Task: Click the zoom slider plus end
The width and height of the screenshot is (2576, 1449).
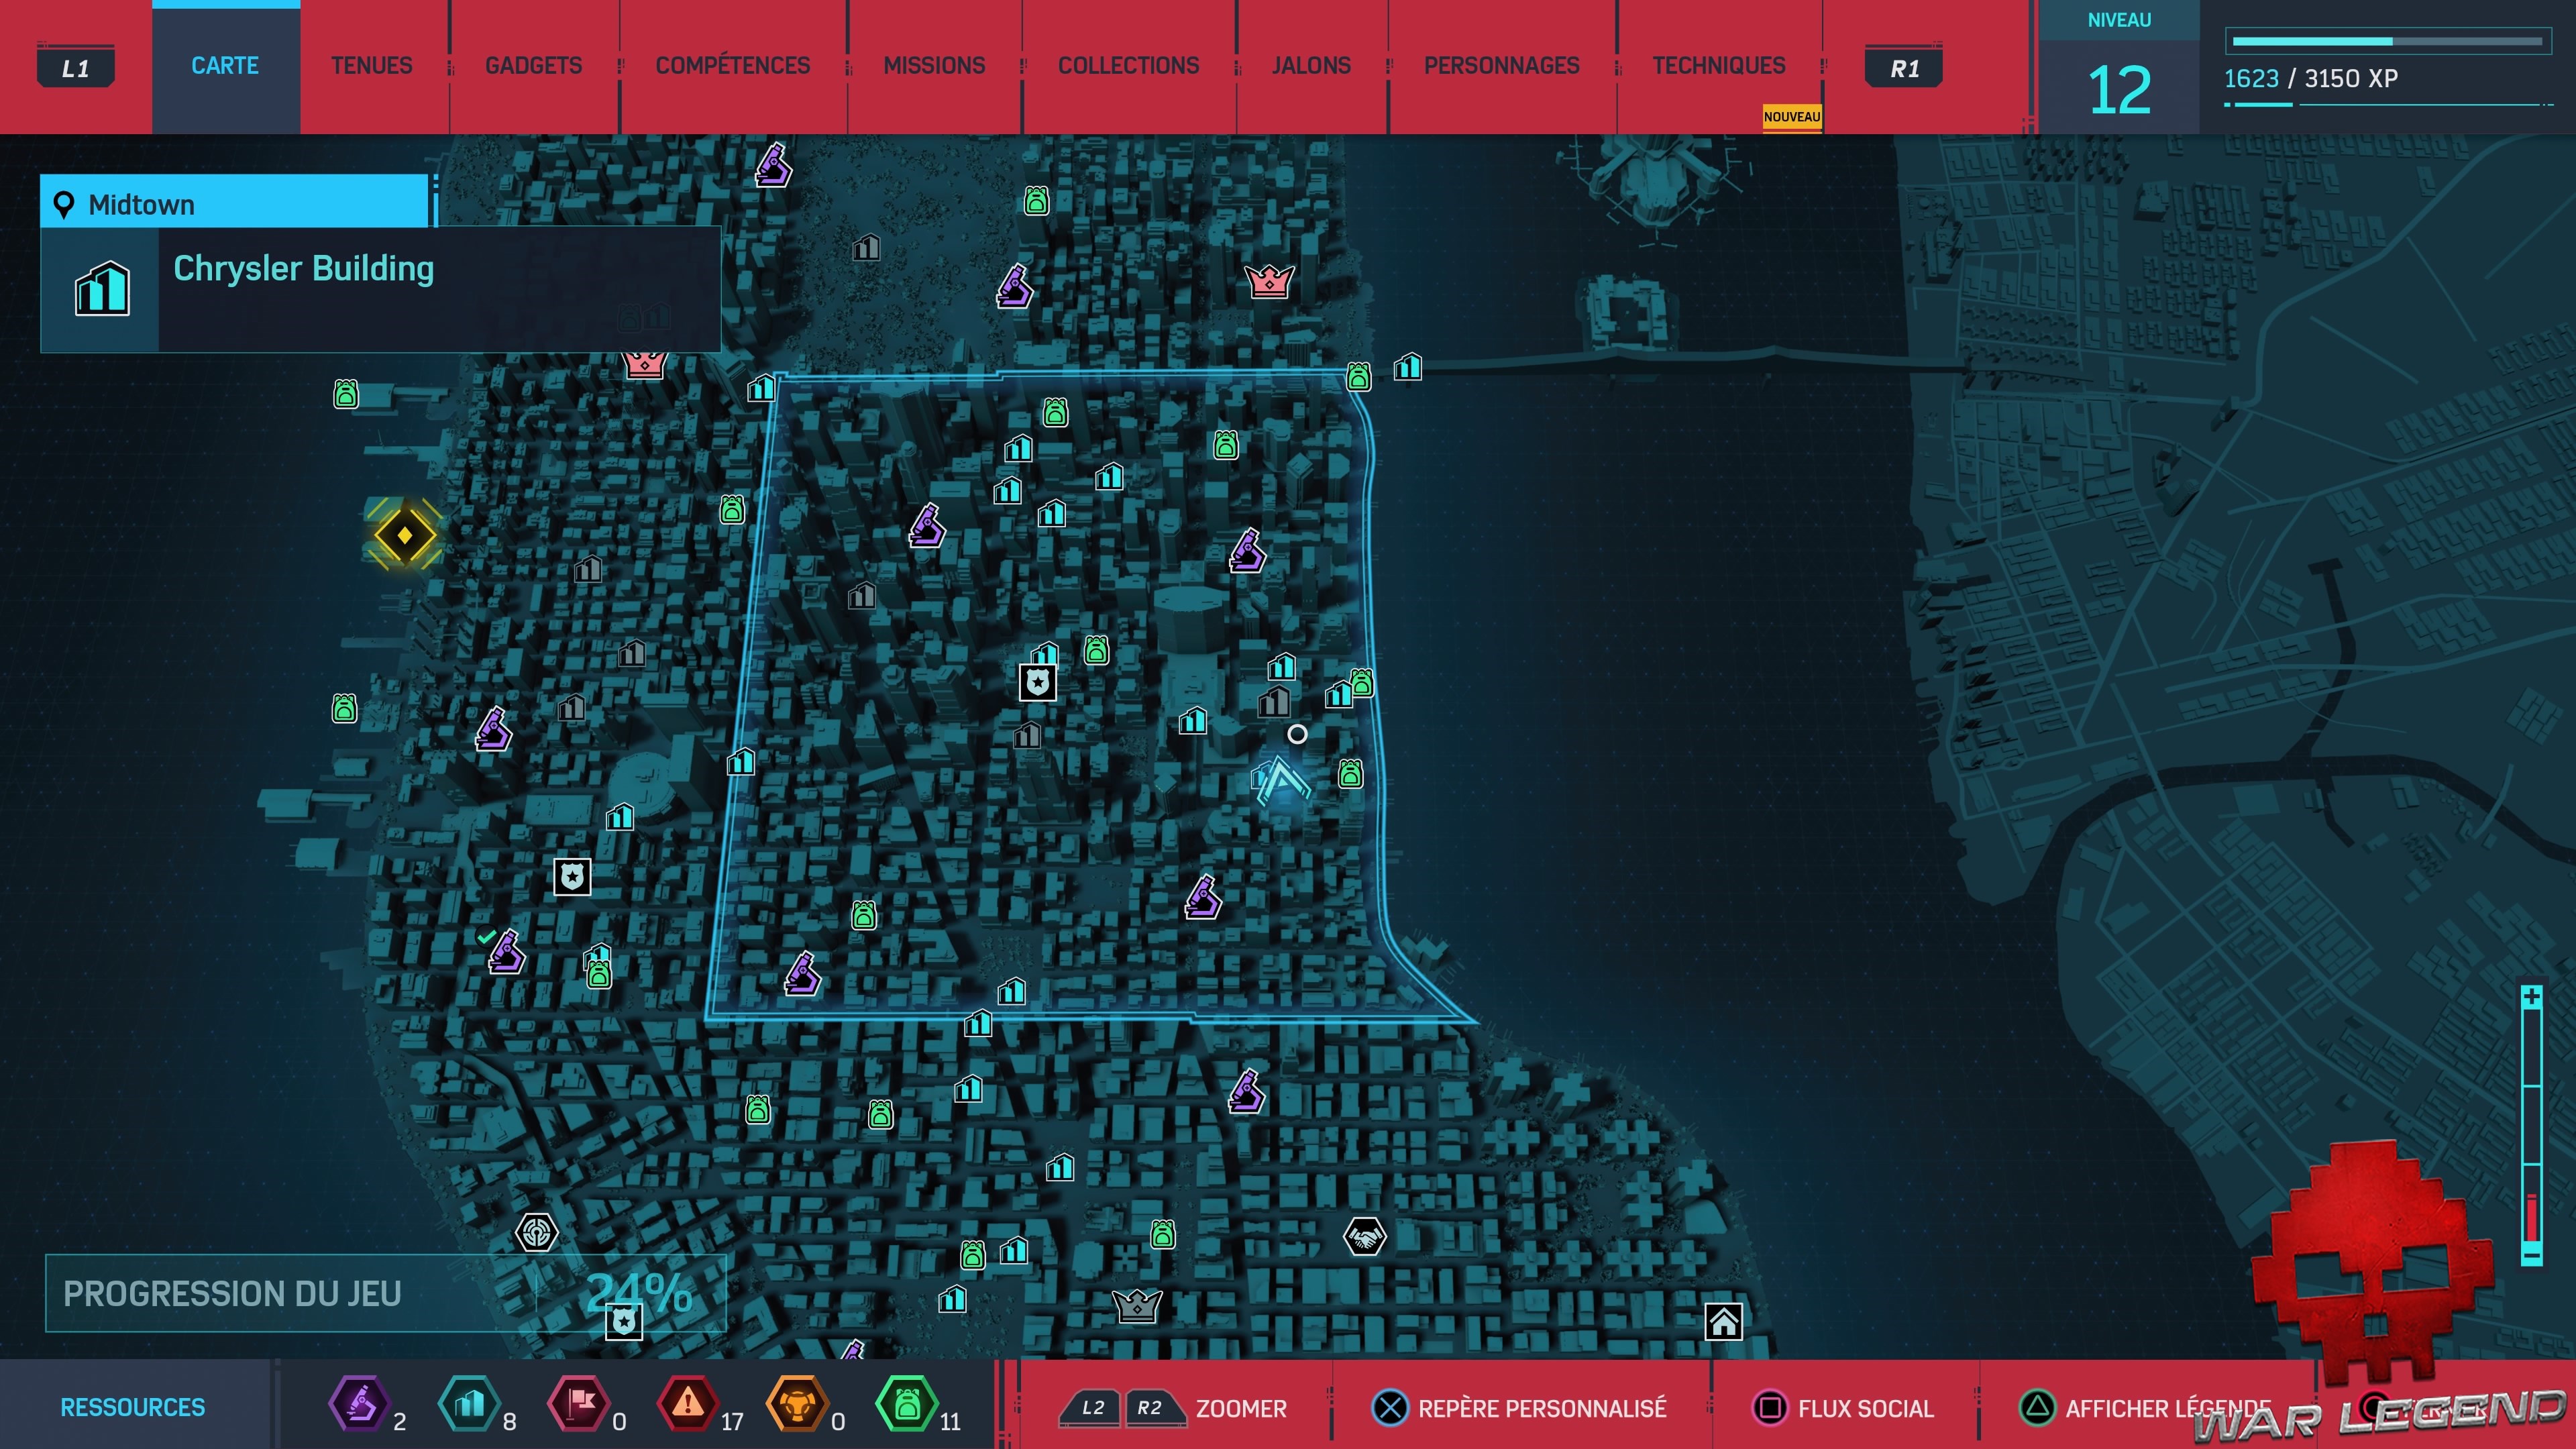Action: (2531, 997)
